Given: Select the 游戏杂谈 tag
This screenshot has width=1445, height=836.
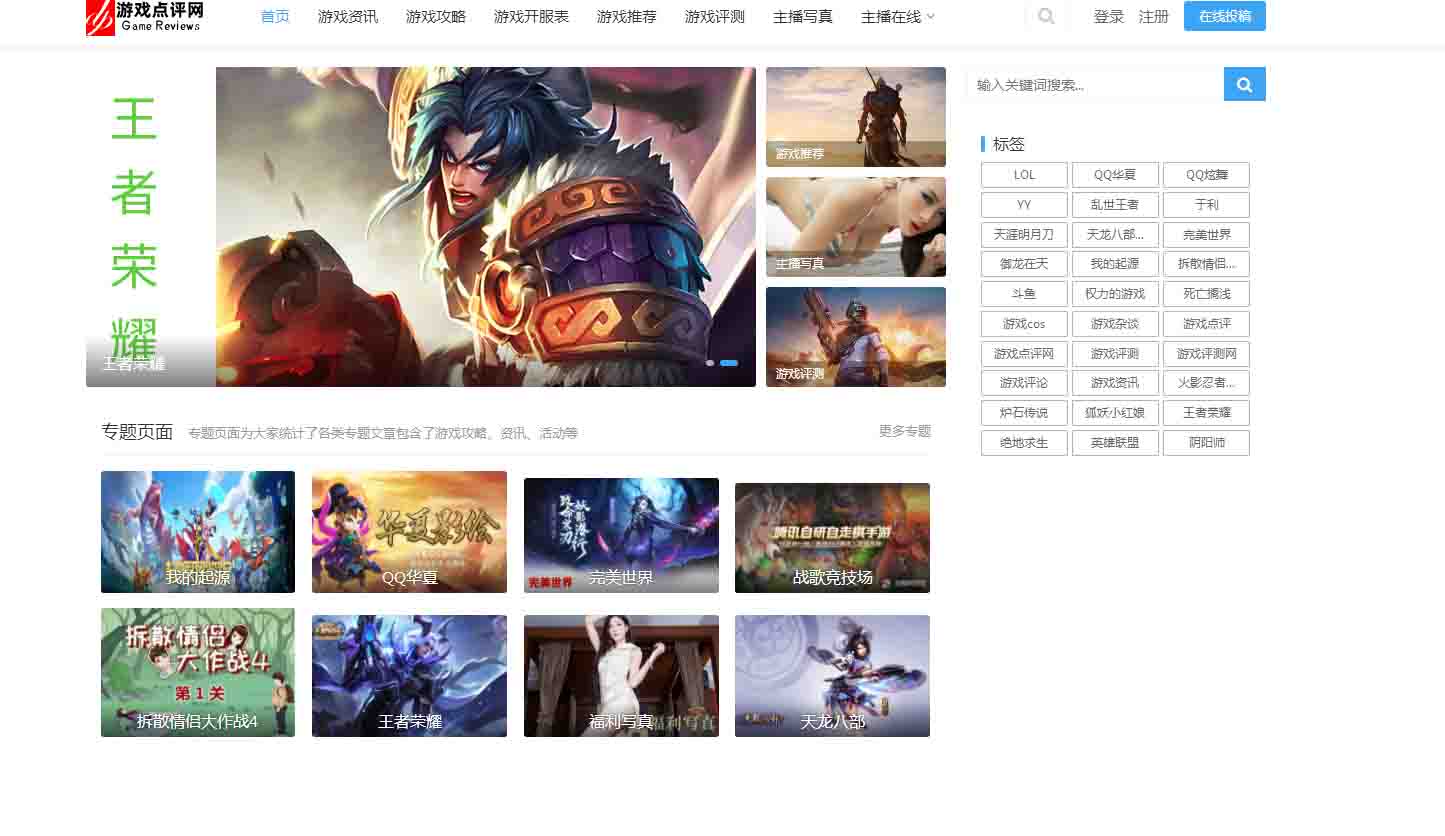Looking at the screenshot, I should coord(1115,324).
